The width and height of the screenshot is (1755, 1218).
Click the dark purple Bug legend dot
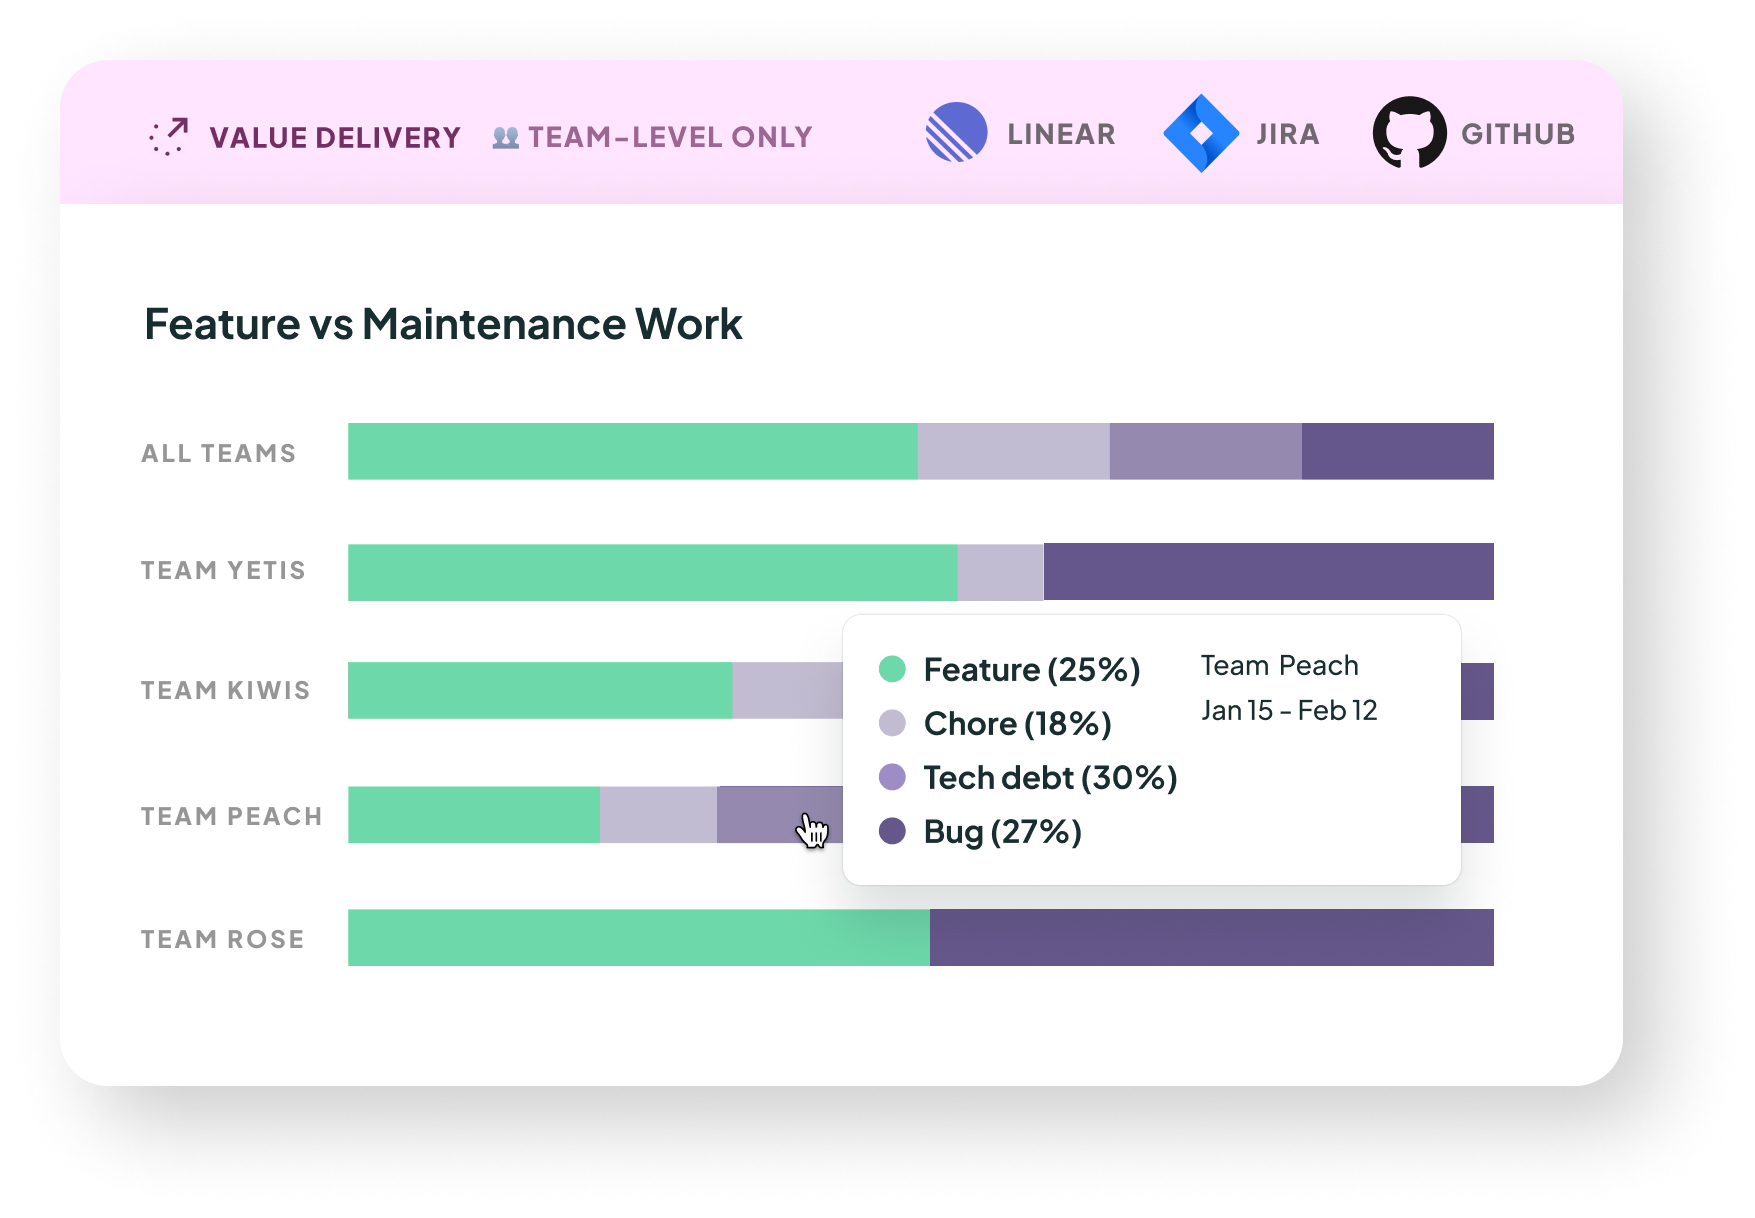pos(892,831)
